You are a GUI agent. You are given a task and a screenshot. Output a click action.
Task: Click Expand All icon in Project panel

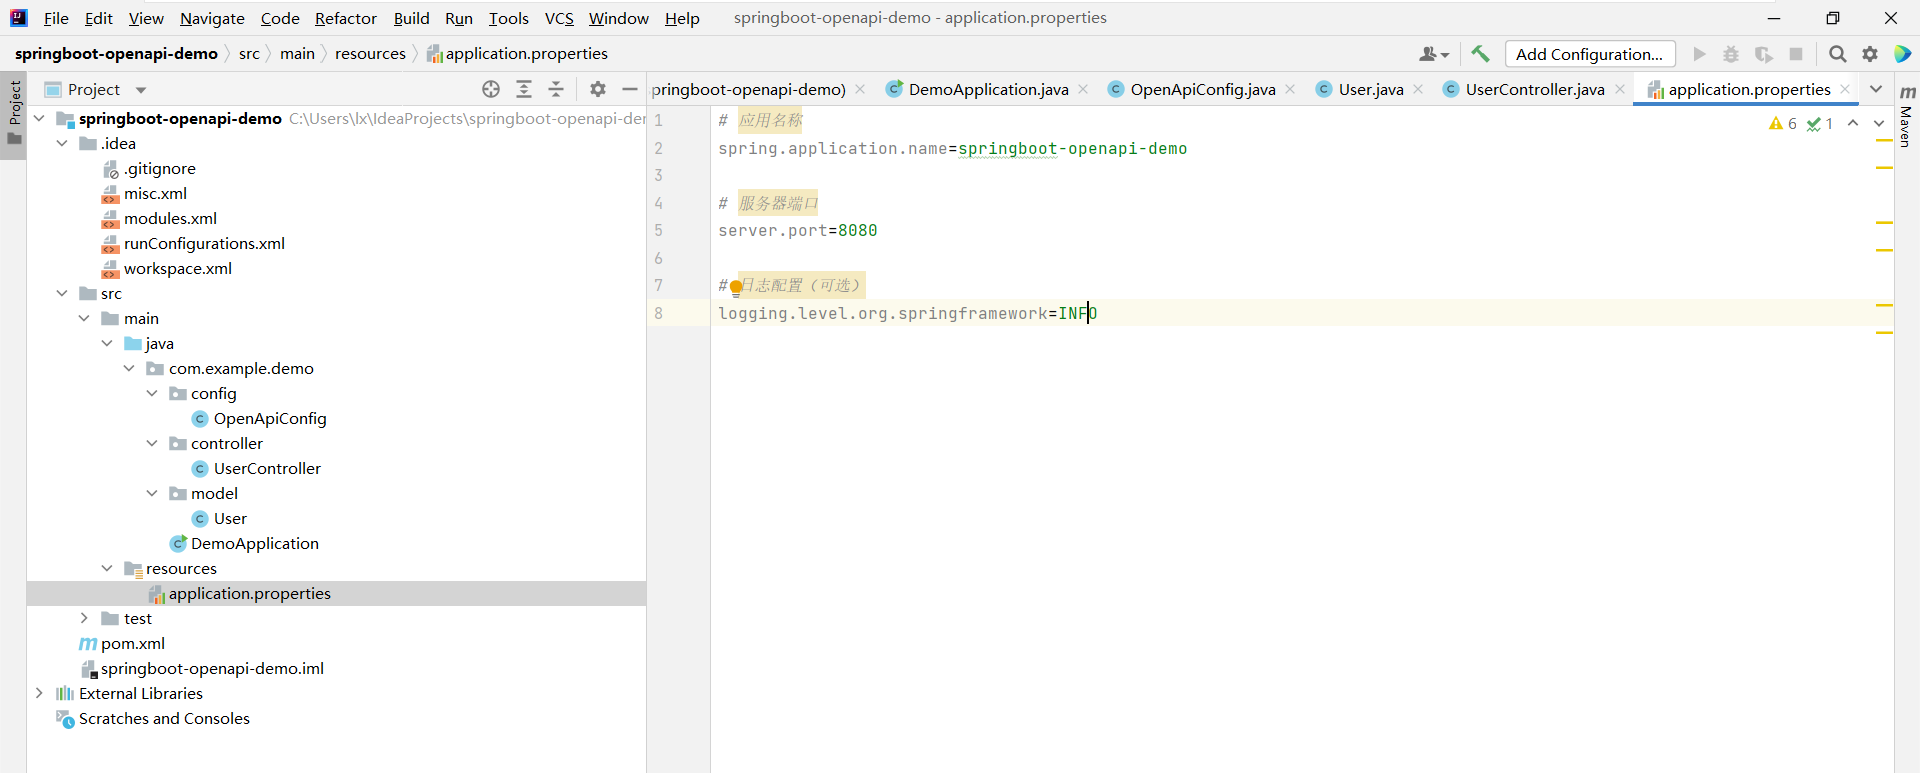tap(524, 89)
